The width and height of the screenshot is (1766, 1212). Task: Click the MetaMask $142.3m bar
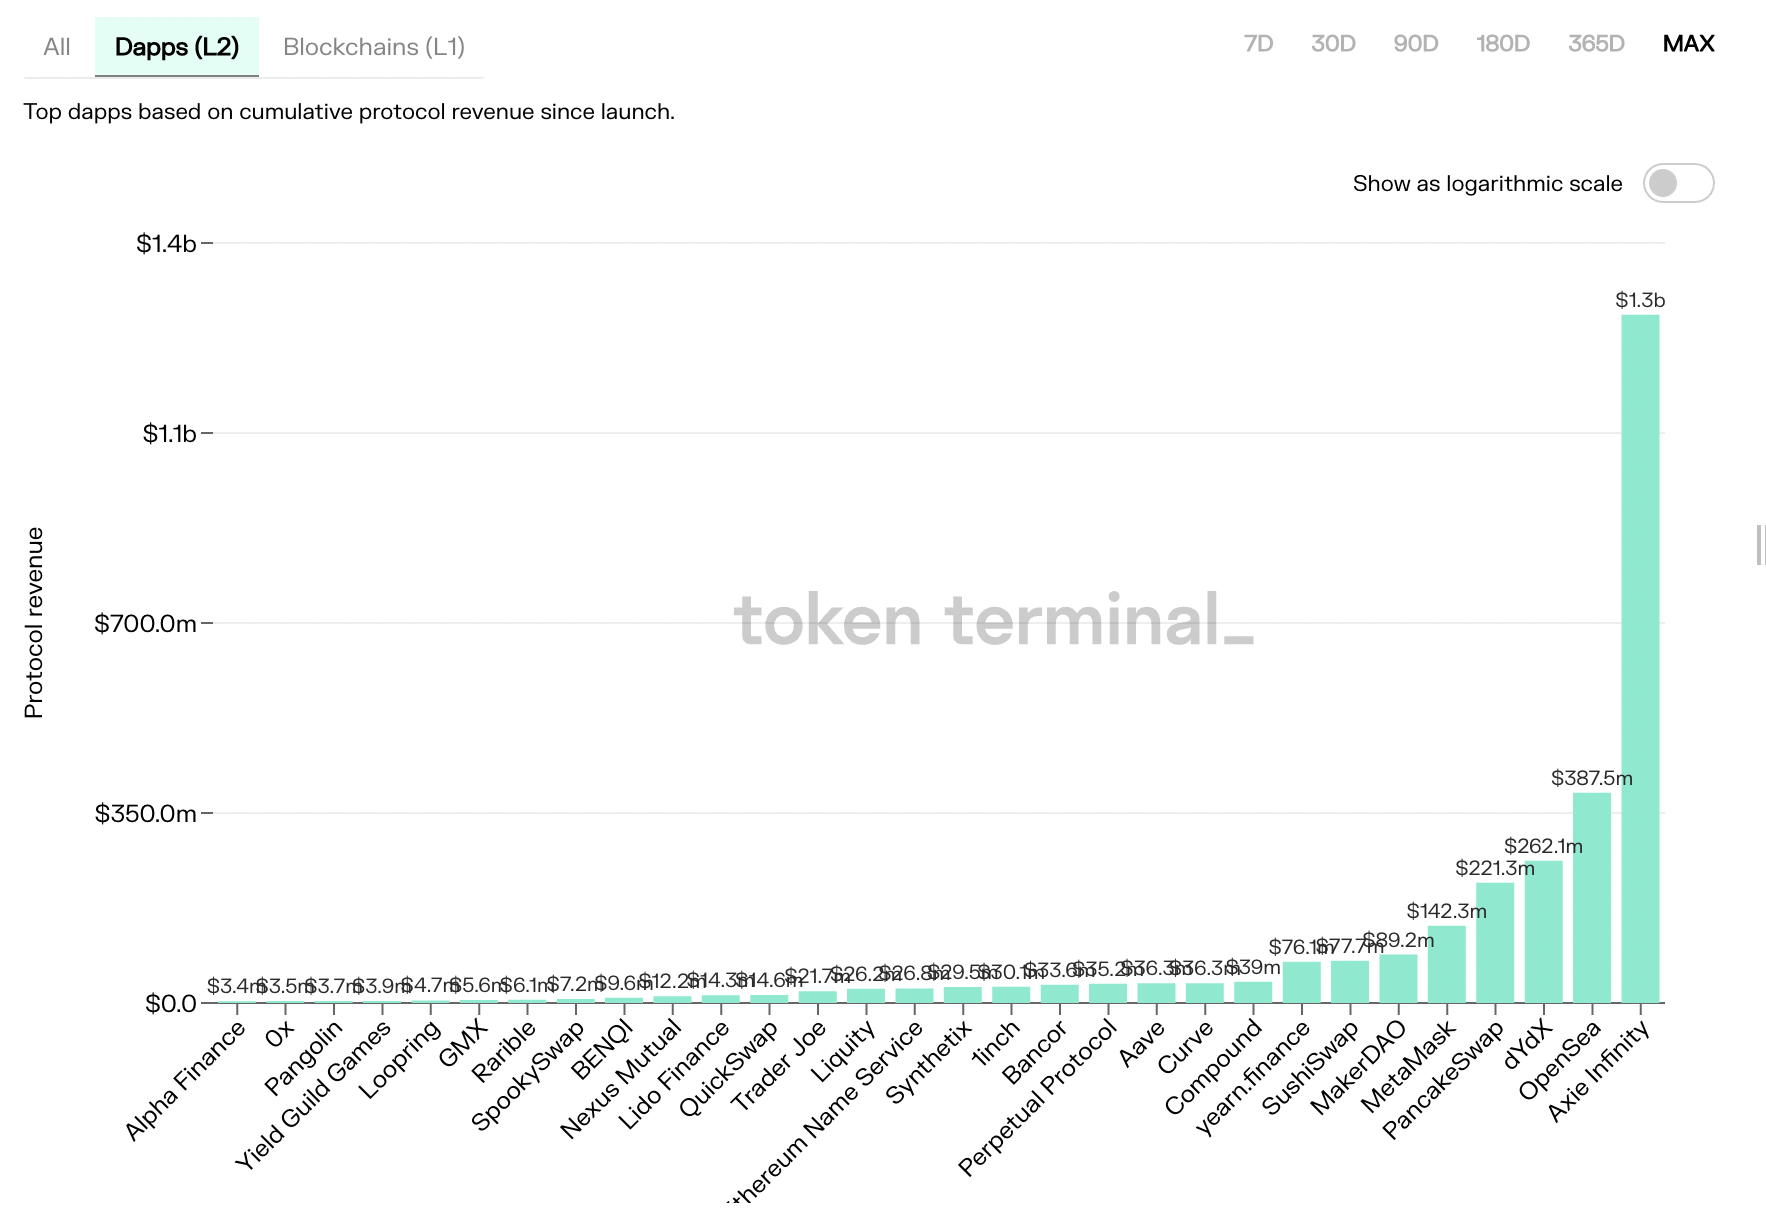[x=1446, y=965]
